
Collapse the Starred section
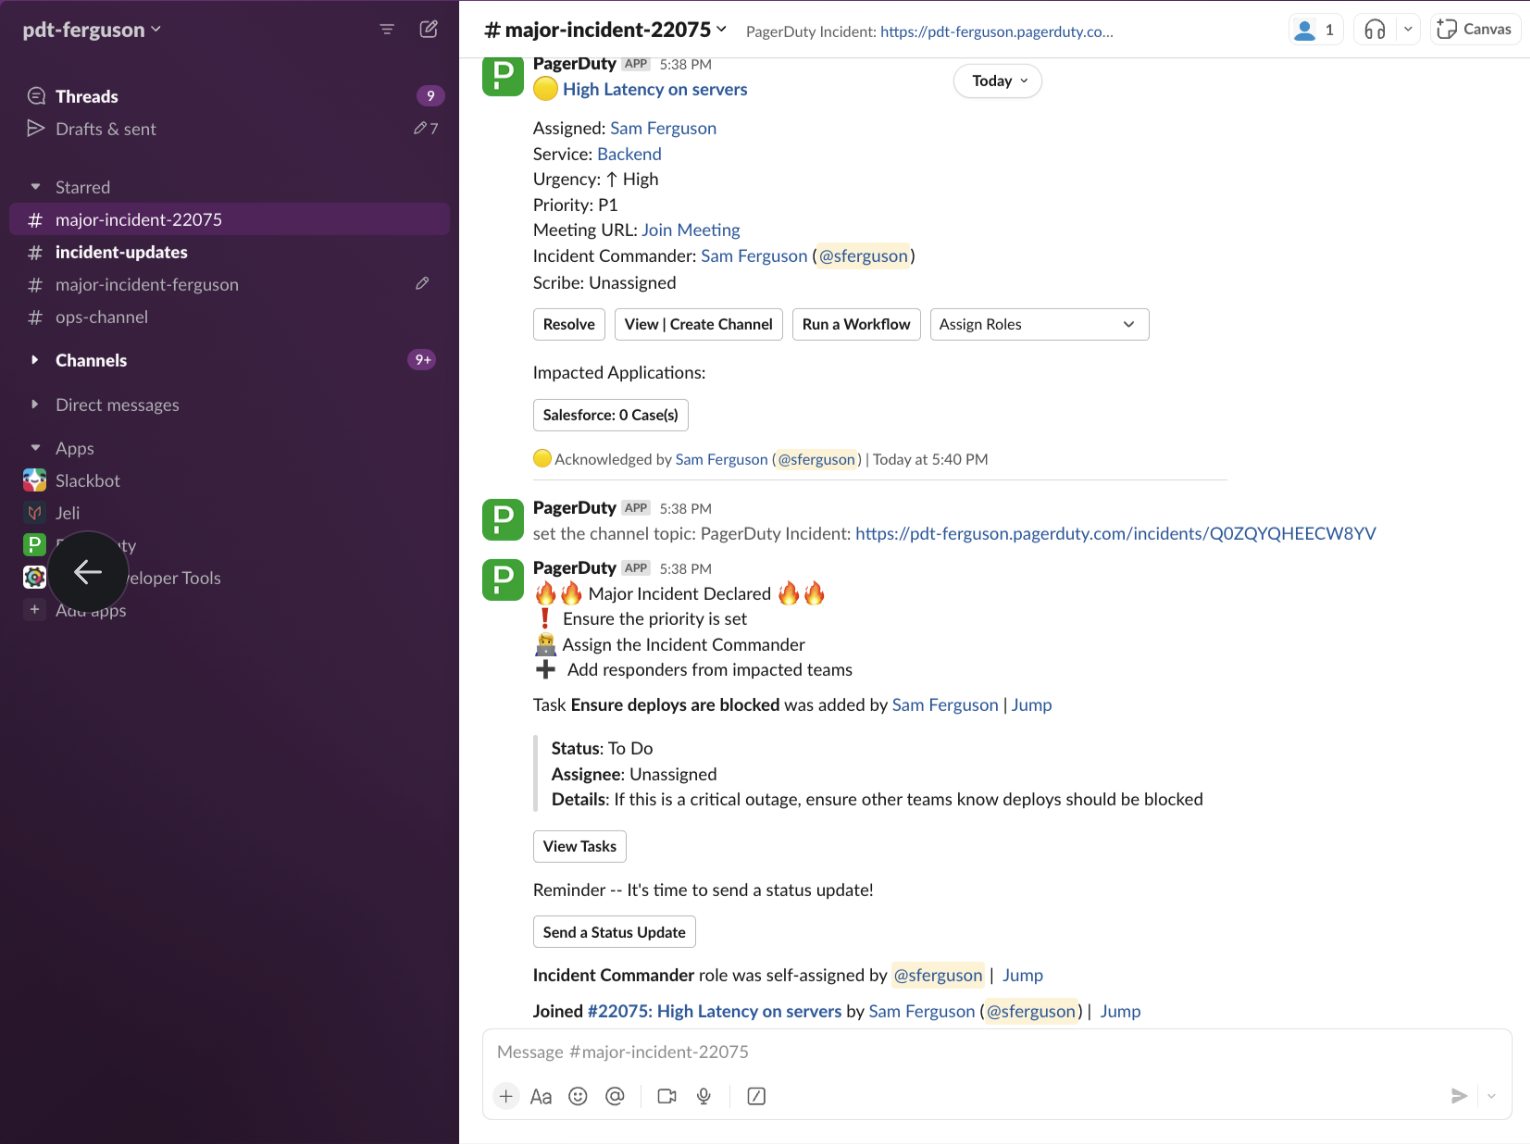(x=35, y=186)
